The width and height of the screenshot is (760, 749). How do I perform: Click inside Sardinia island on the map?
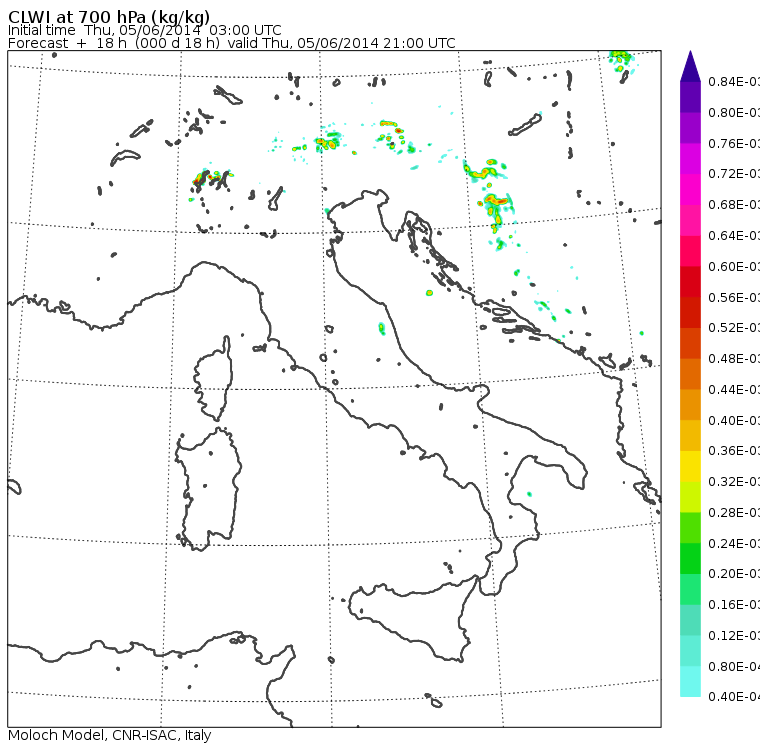click(x=209, y=490)
